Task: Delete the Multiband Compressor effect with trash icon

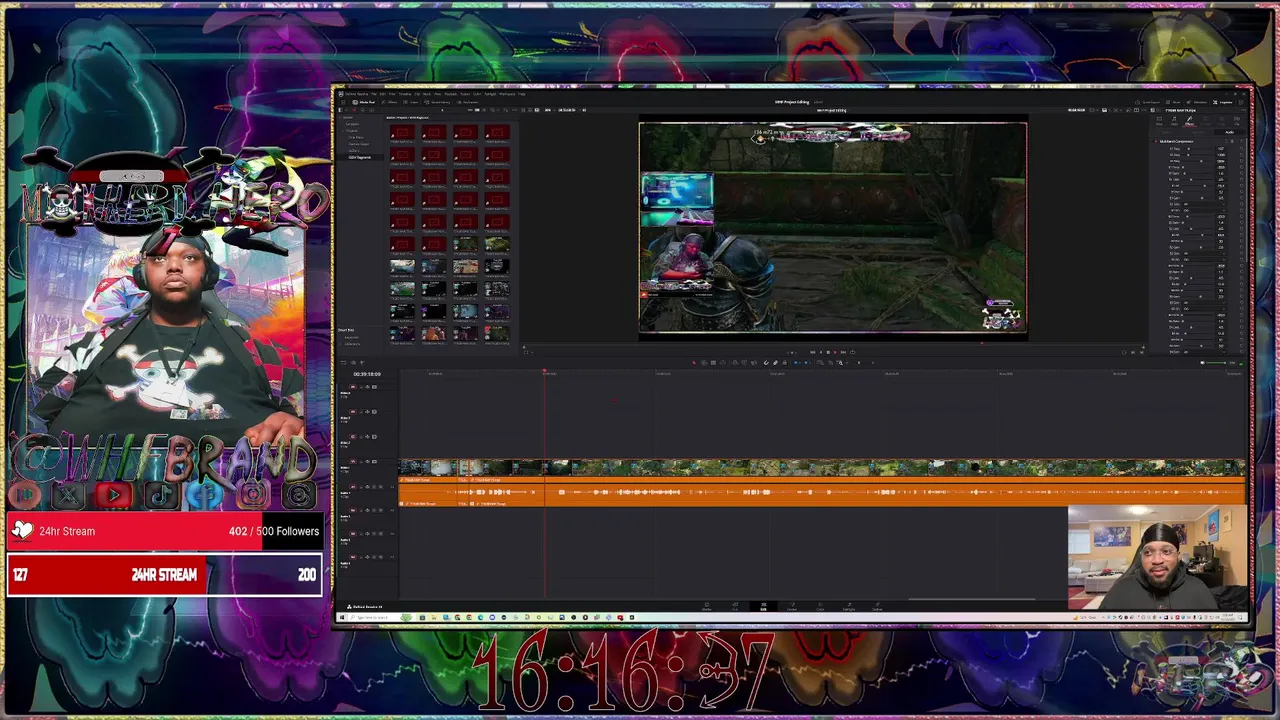Action: pos(1232,141)
